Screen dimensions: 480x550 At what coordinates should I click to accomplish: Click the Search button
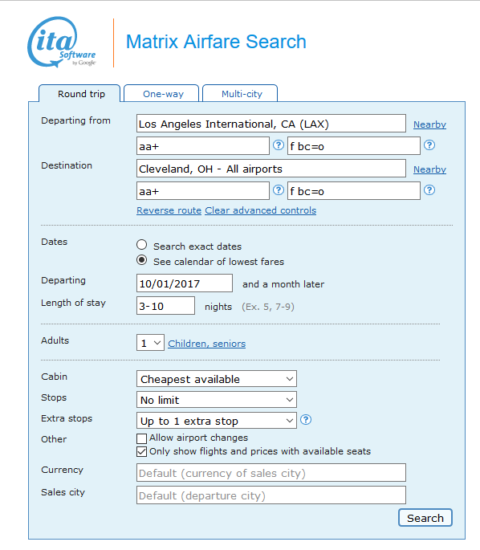[x=425, y=518]
